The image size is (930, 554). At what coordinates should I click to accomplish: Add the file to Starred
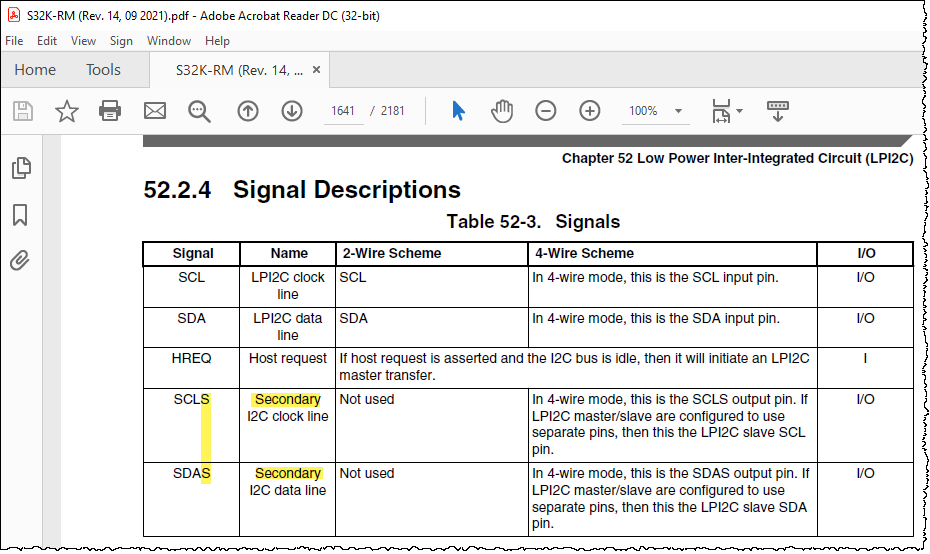pyautogui.click(x=66, y=111)
